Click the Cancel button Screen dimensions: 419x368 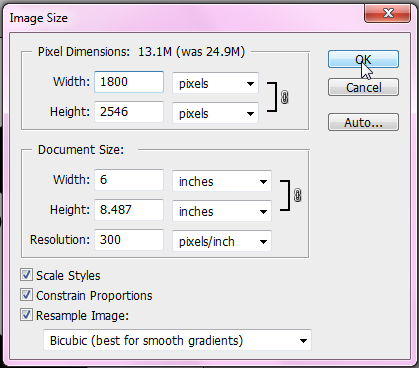[x=363, y=87]
